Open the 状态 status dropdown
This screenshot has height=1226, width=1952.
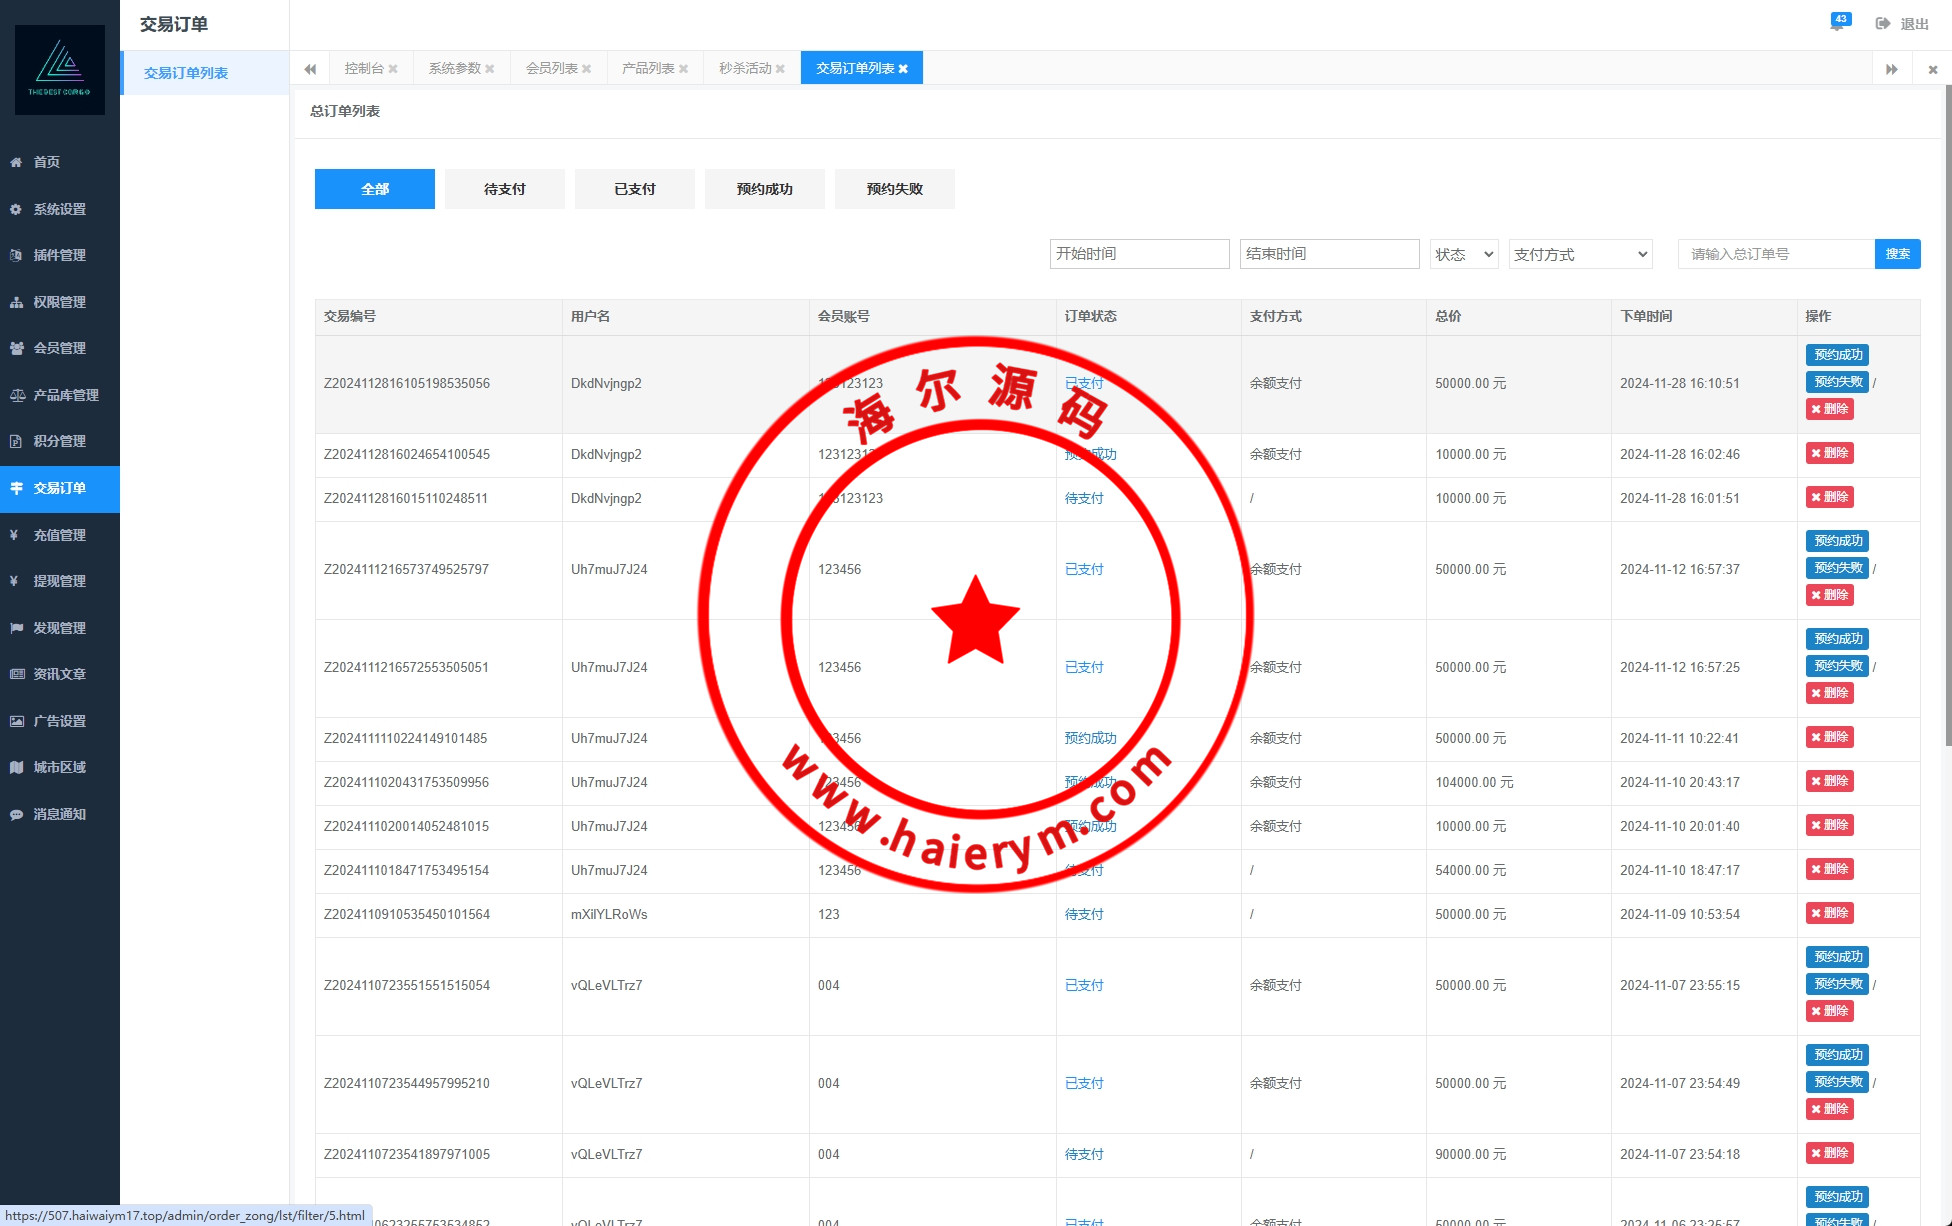[1464, 254]
